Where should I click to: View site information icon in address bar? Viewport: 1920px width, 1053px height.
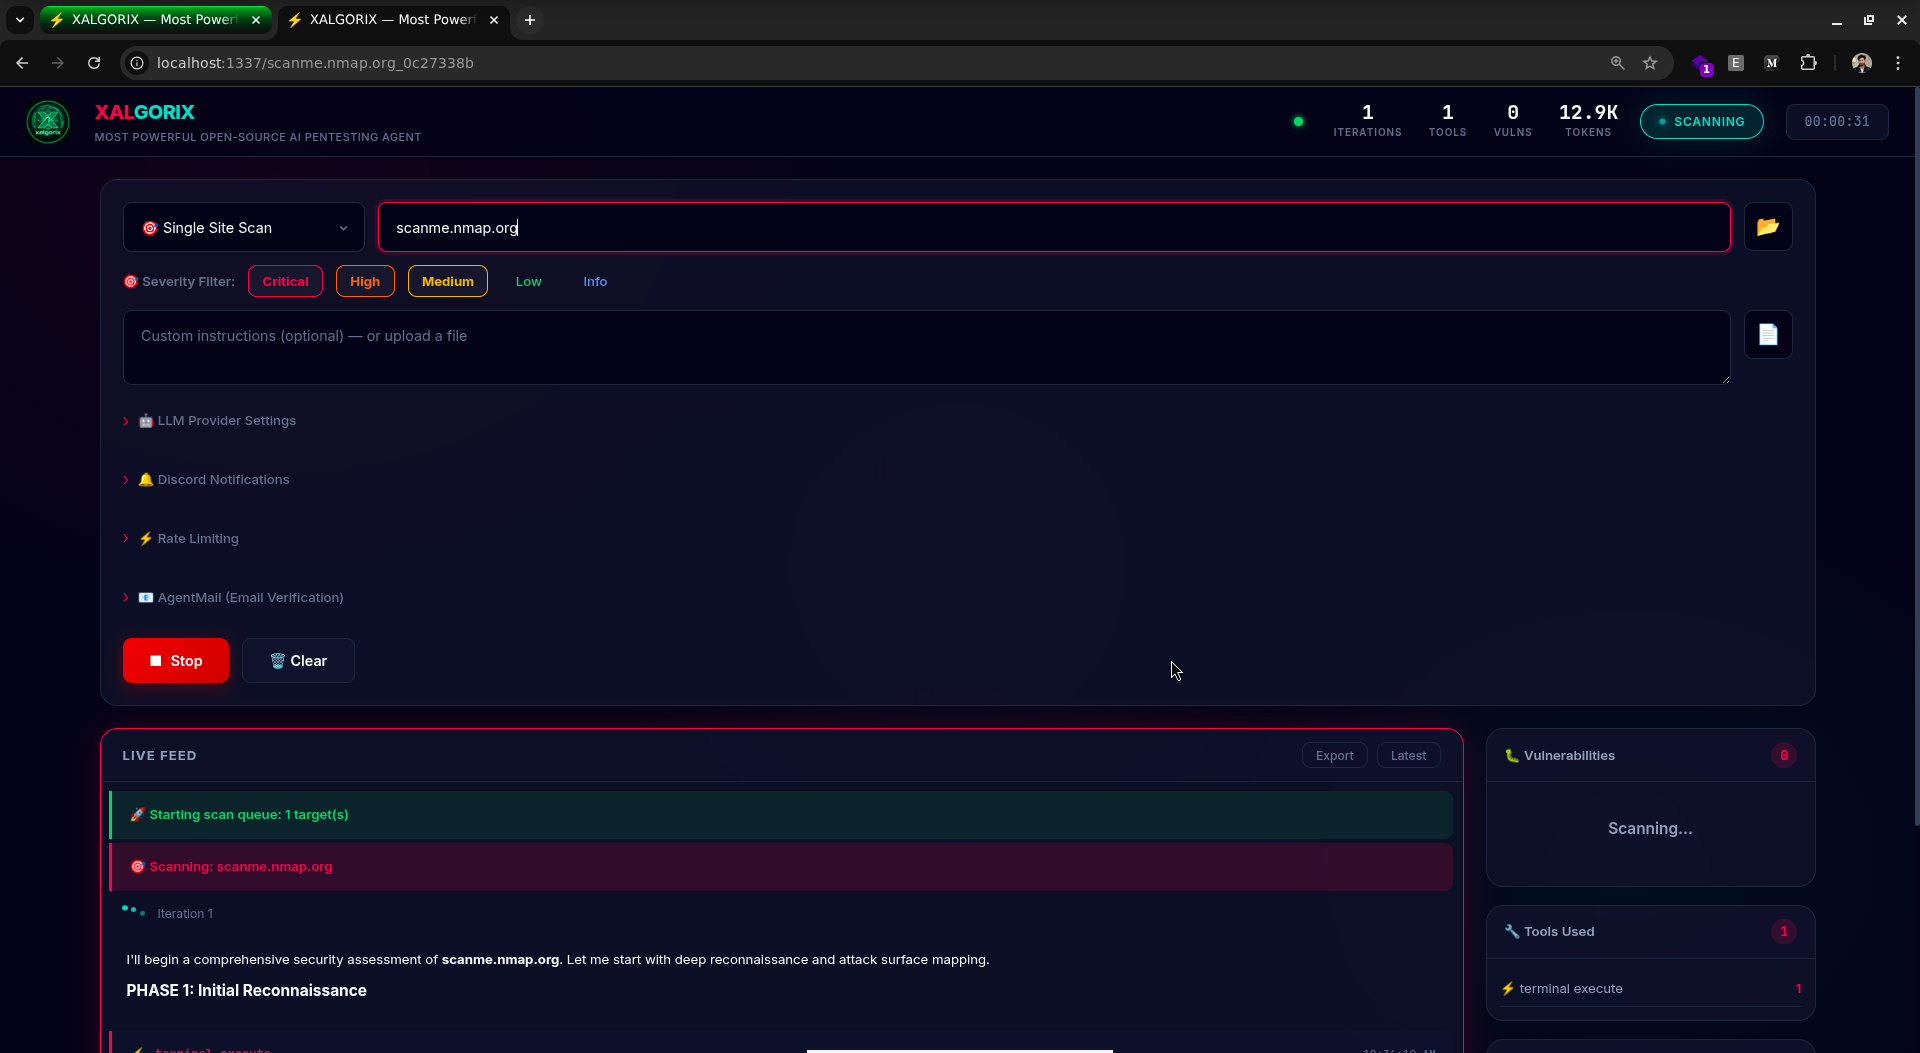tap(138, 63)
